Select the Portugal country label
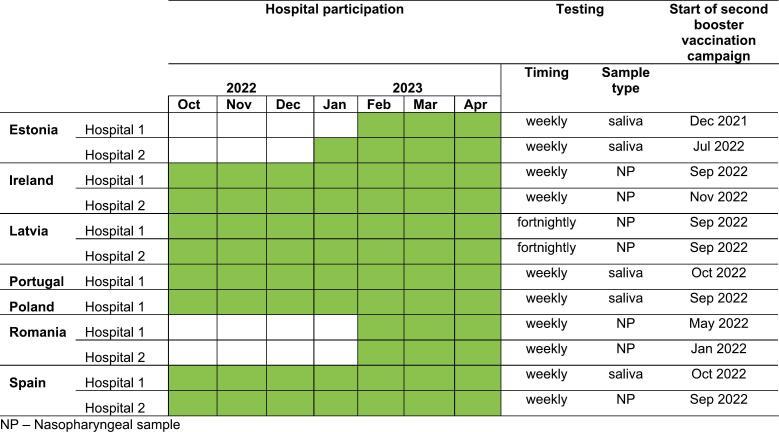Screen dimensions: 779x432 coord(38,279)
